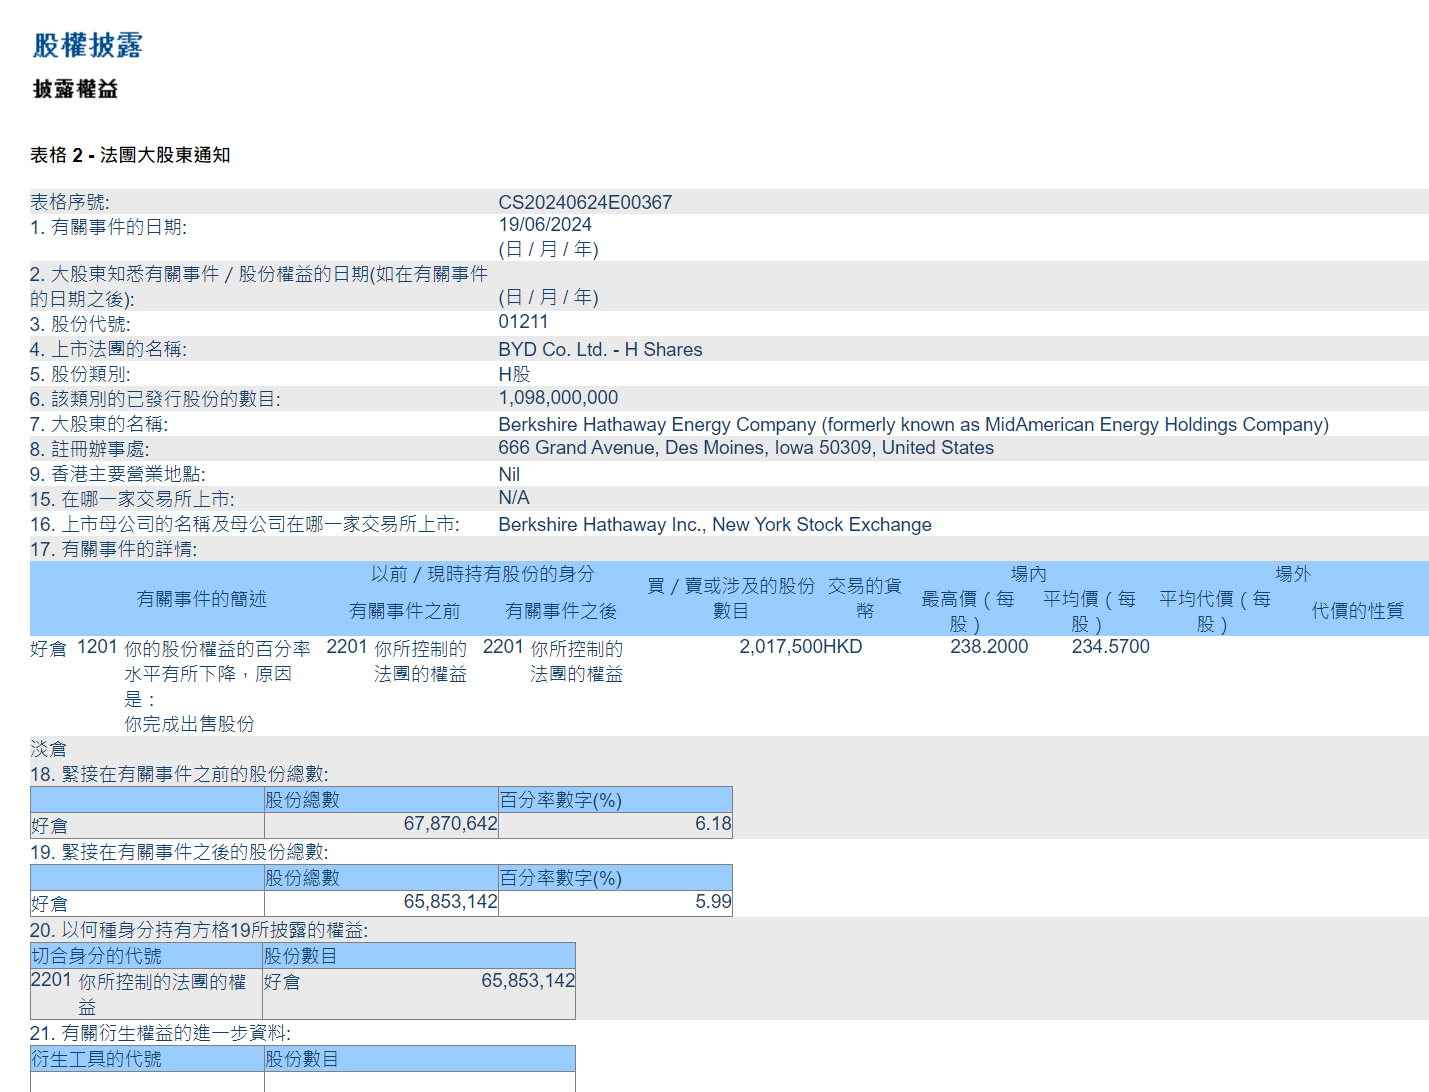Select percentage figure 6.18
1429x1092 pixels.
coord(713,824)
